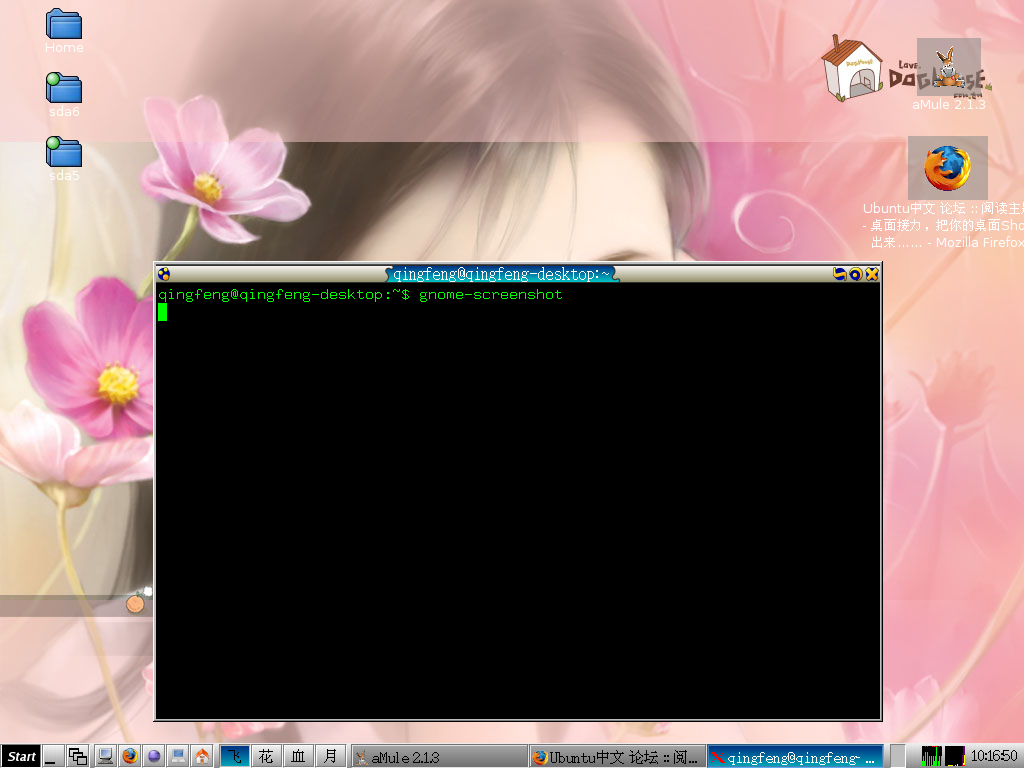Switch to workspace 月
The height and width of the screenshot is (768, 1024).
point(330,756)
